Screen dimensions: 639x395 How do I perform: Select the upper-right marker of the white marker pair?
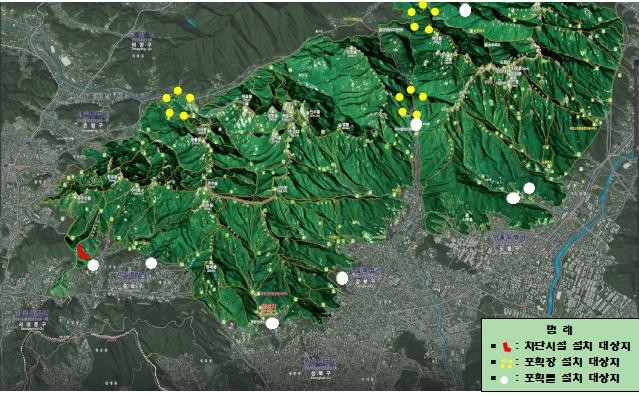tap(529, 188)
